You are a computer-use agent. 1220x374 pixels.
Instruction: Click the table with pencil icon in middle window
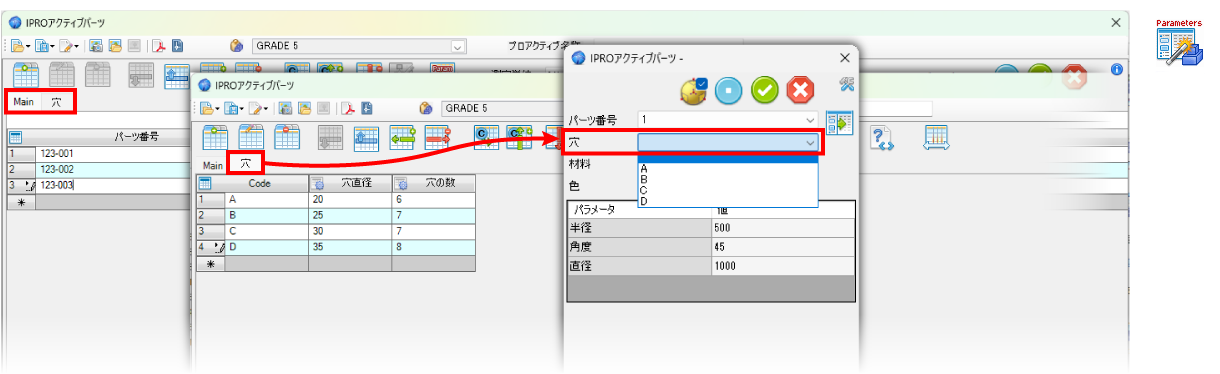(x=251, y=138)
